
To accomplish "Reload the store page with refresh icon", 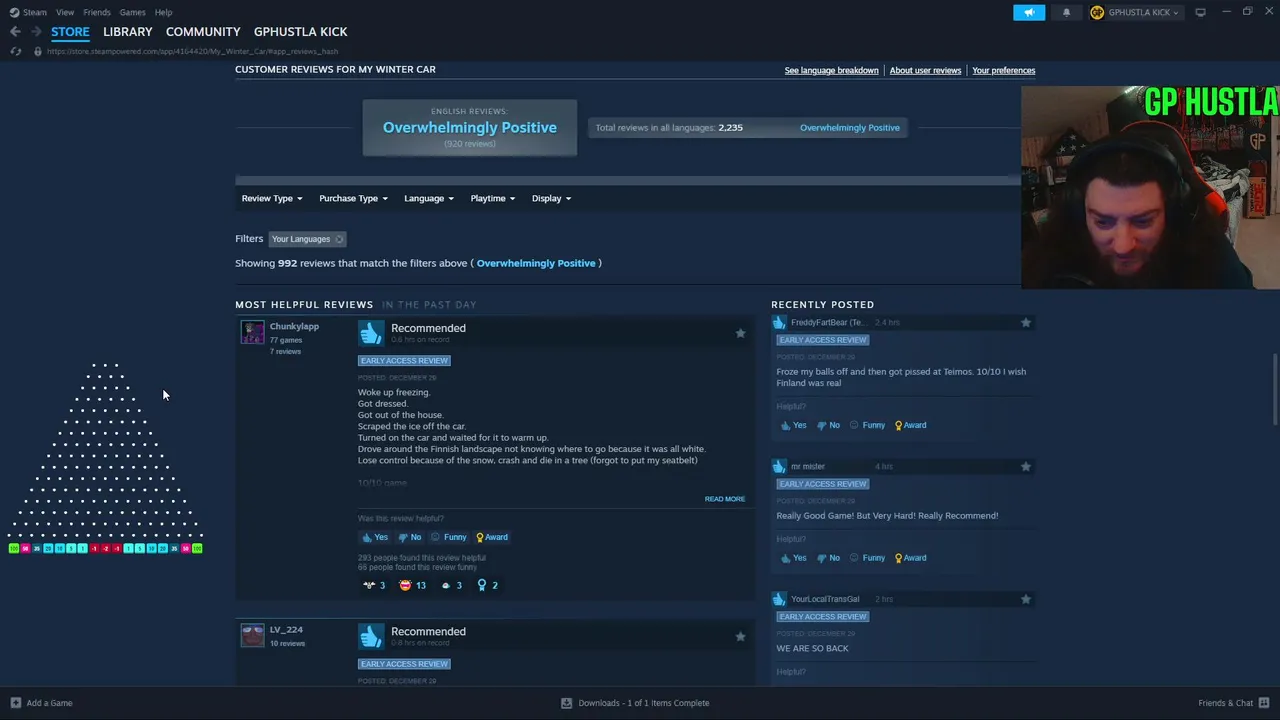I will [x=15, y=51].
